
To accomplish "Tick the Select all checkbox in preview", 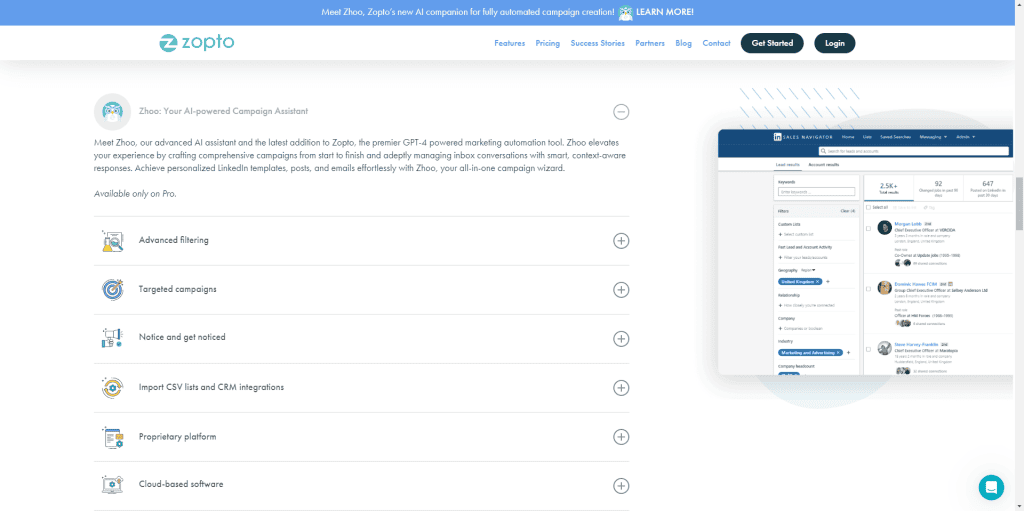I will click(868, 207).
